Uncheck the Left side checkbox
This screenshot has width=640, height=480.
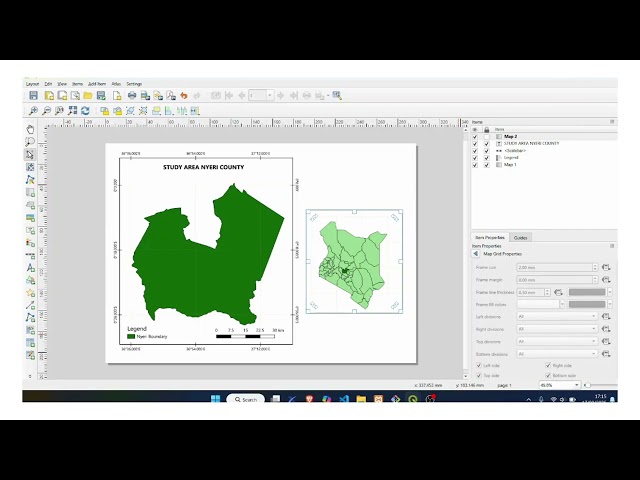point(479,365)
